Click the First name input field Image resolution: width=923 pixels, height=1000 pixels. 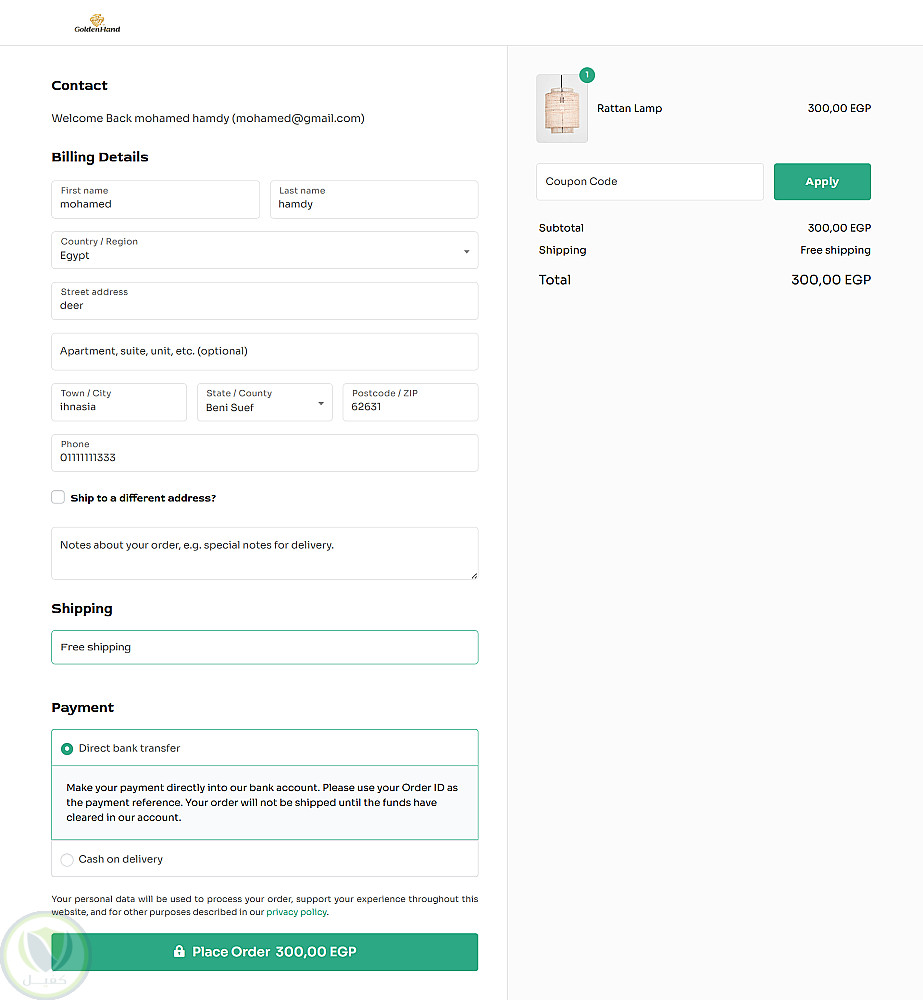click(x=155, y=200)
